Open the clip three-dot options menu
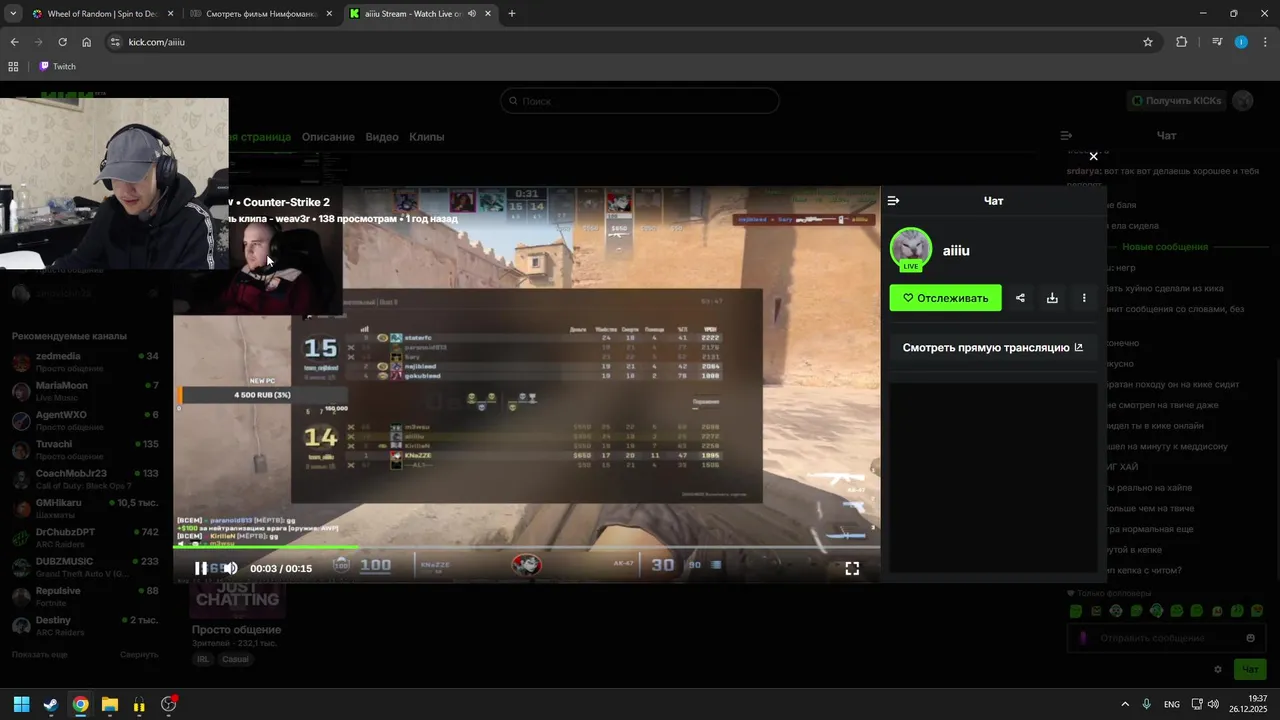This screenshot has height=720, width=1280. point(1084,297)
